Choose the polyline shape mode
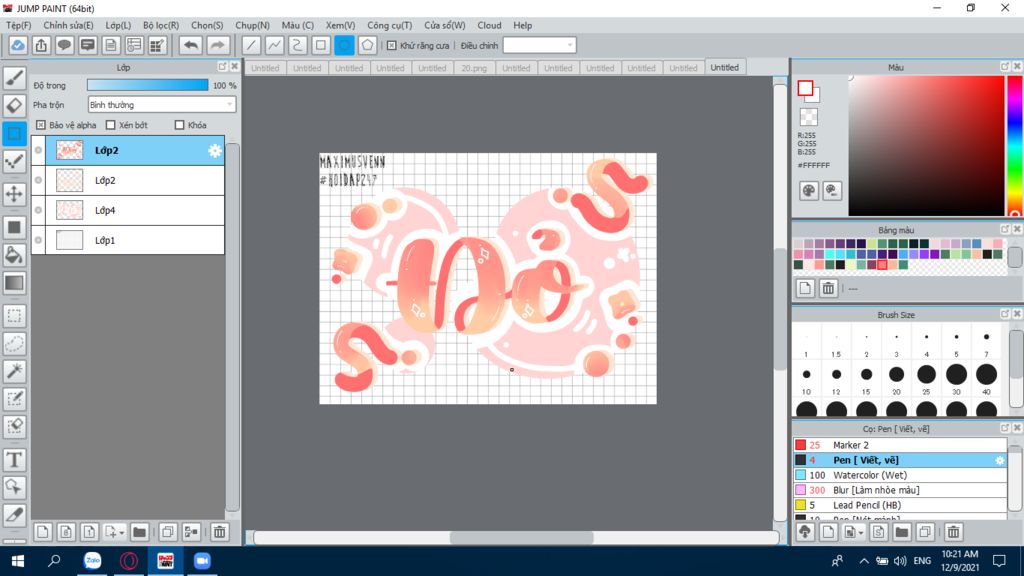This screenshot has width=1024, height=576. point(274,45)
